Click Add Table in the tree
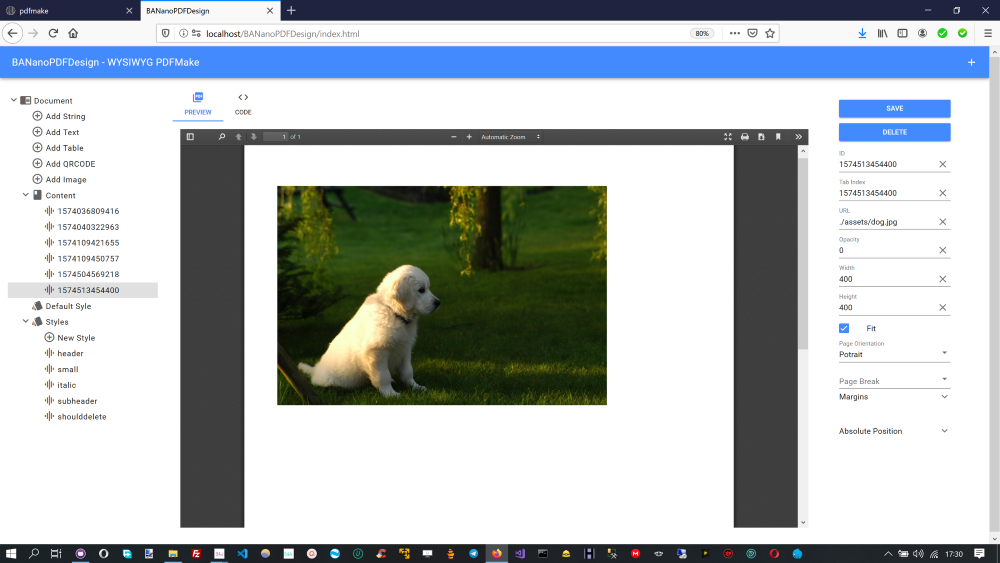1000x563 pixels. point(64,148)
